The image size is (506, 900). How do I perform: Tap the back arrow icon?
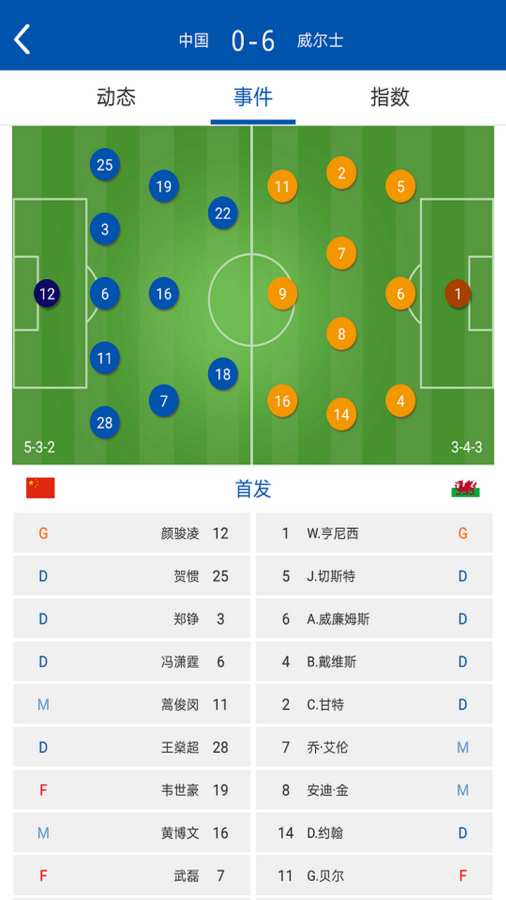pyautogui.click(x=22, y=40)
